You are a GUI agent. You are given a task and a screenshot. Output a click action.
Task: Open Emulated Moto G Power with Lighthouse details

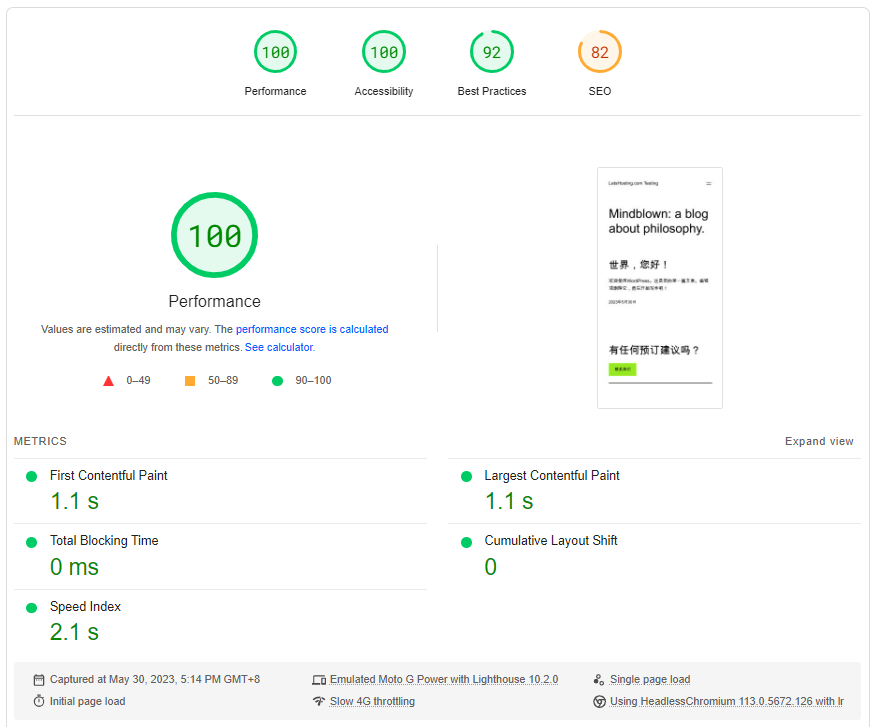[444, 679]
